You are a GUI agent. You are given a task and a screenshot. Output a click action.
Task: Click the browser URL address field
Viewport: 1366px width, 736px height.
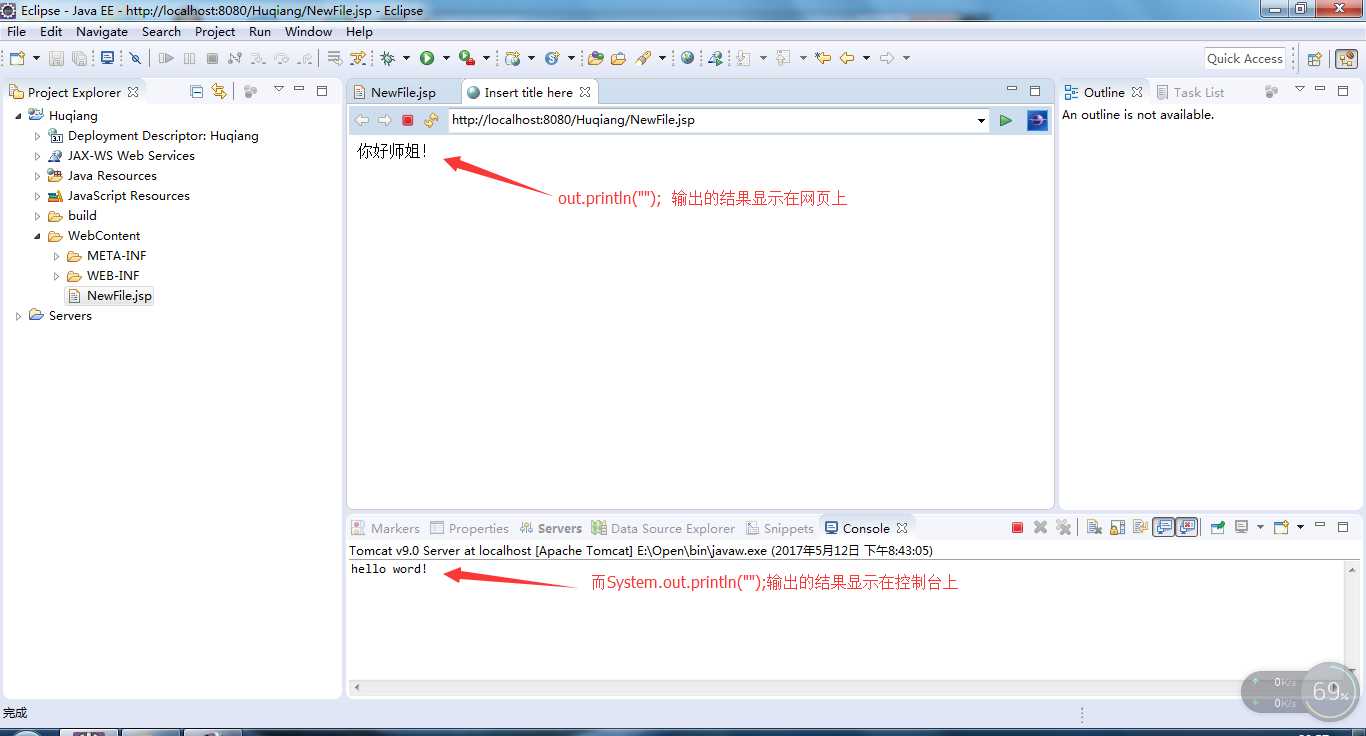click(x=712, y=120)
